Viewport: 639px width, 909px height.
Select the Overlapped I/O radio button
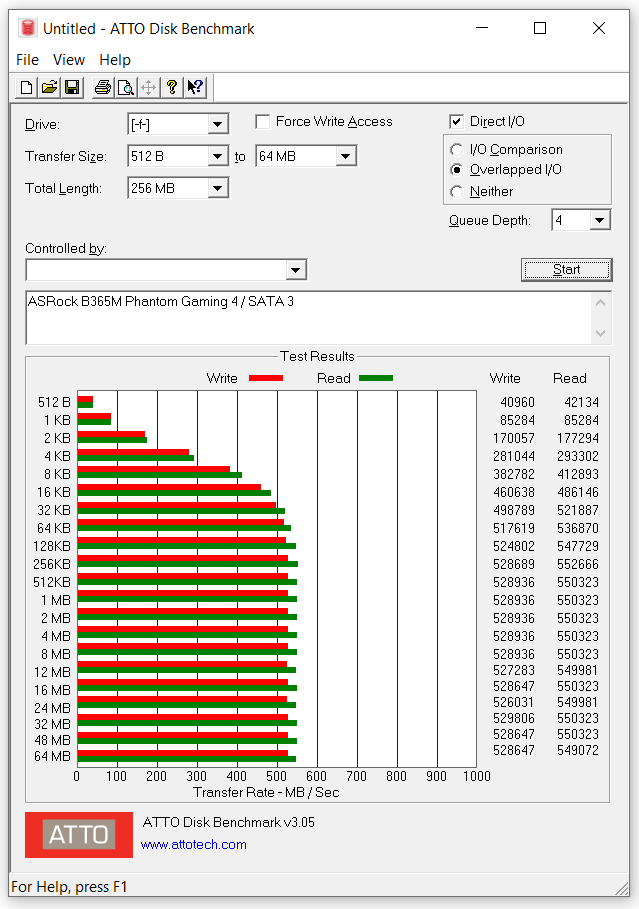coord(457,170)
